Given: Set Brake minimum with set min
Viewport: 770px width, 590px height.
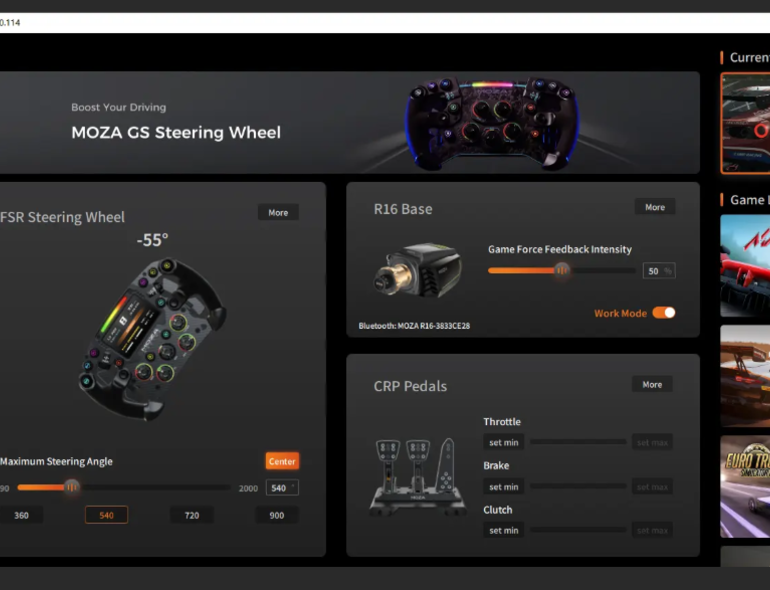Looking at the screenshot, I should (503, 486).
